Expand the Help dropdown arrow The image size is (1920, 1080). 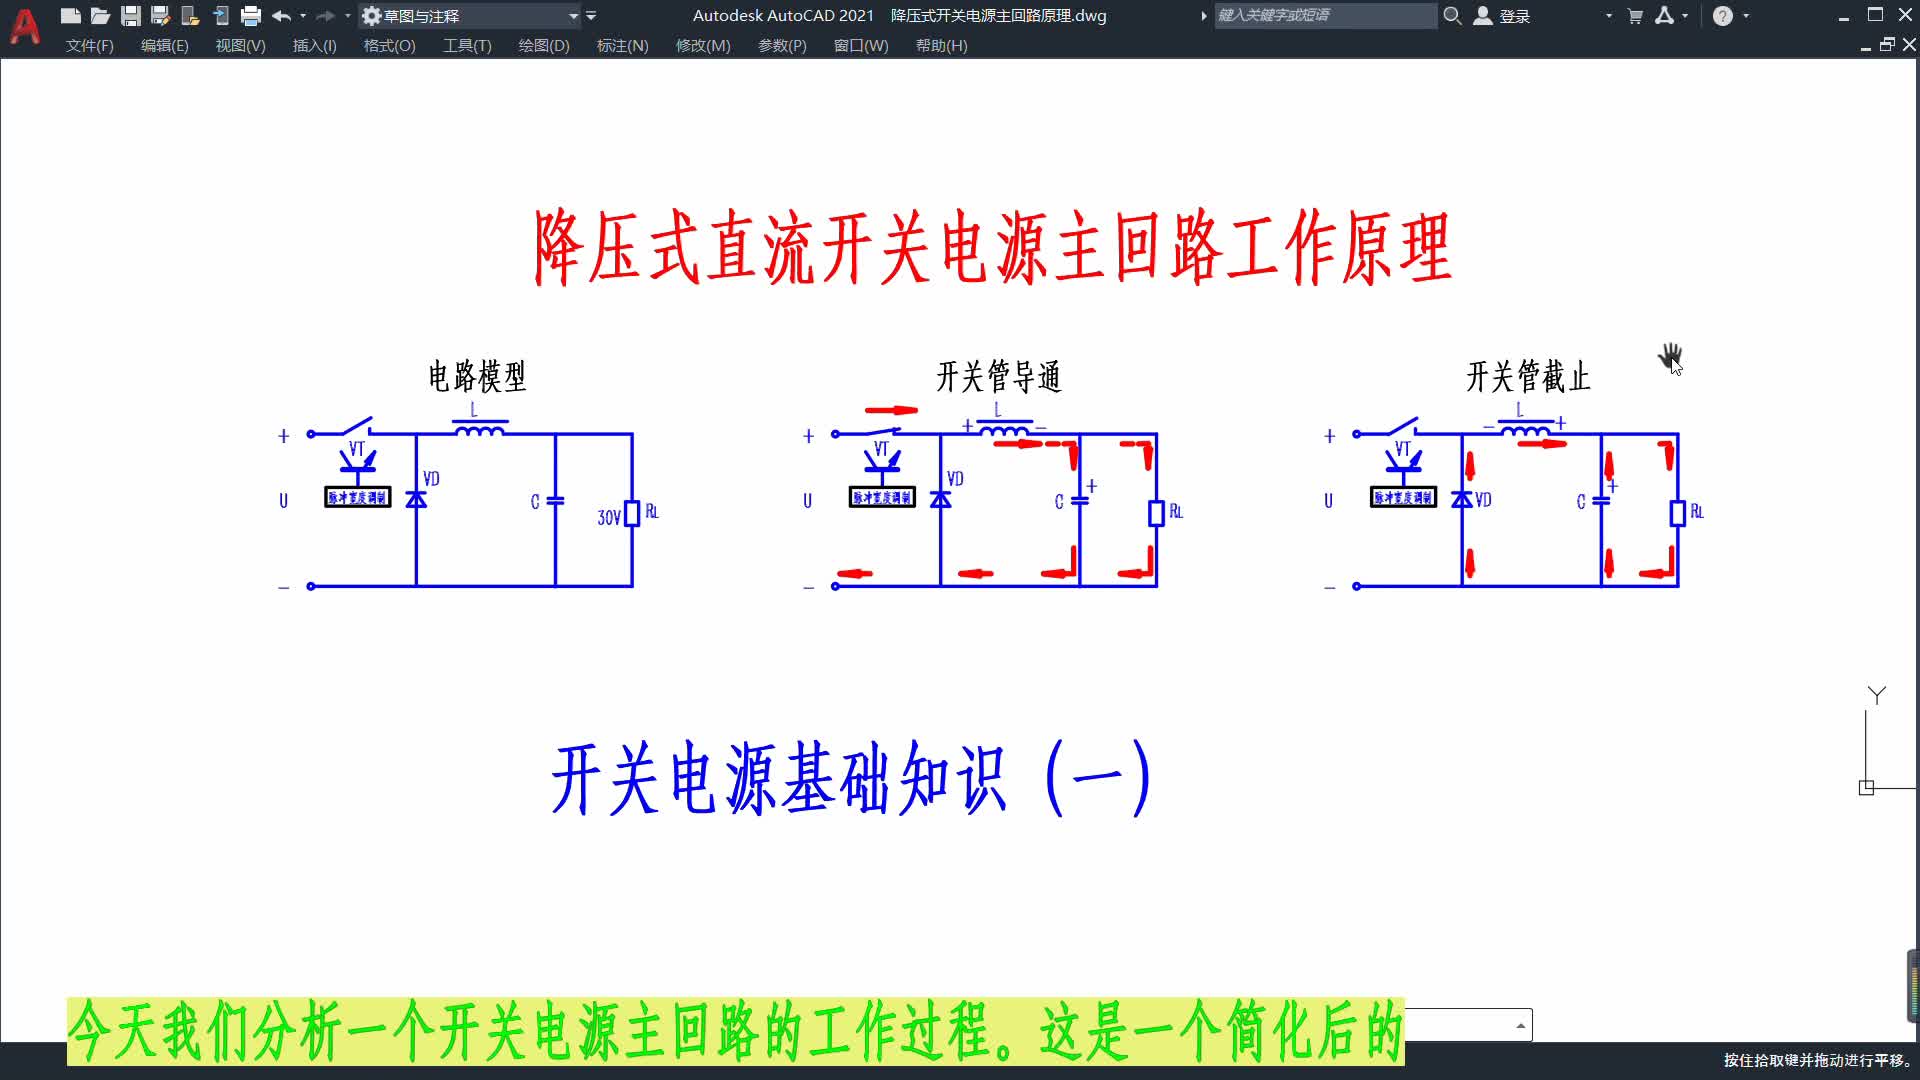point(1746,16)
